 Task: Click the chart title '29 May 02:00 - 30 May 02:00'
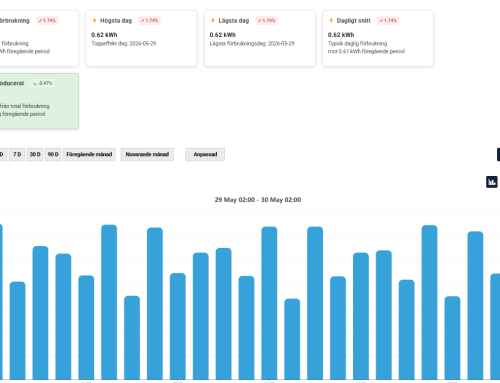[258, 200]
